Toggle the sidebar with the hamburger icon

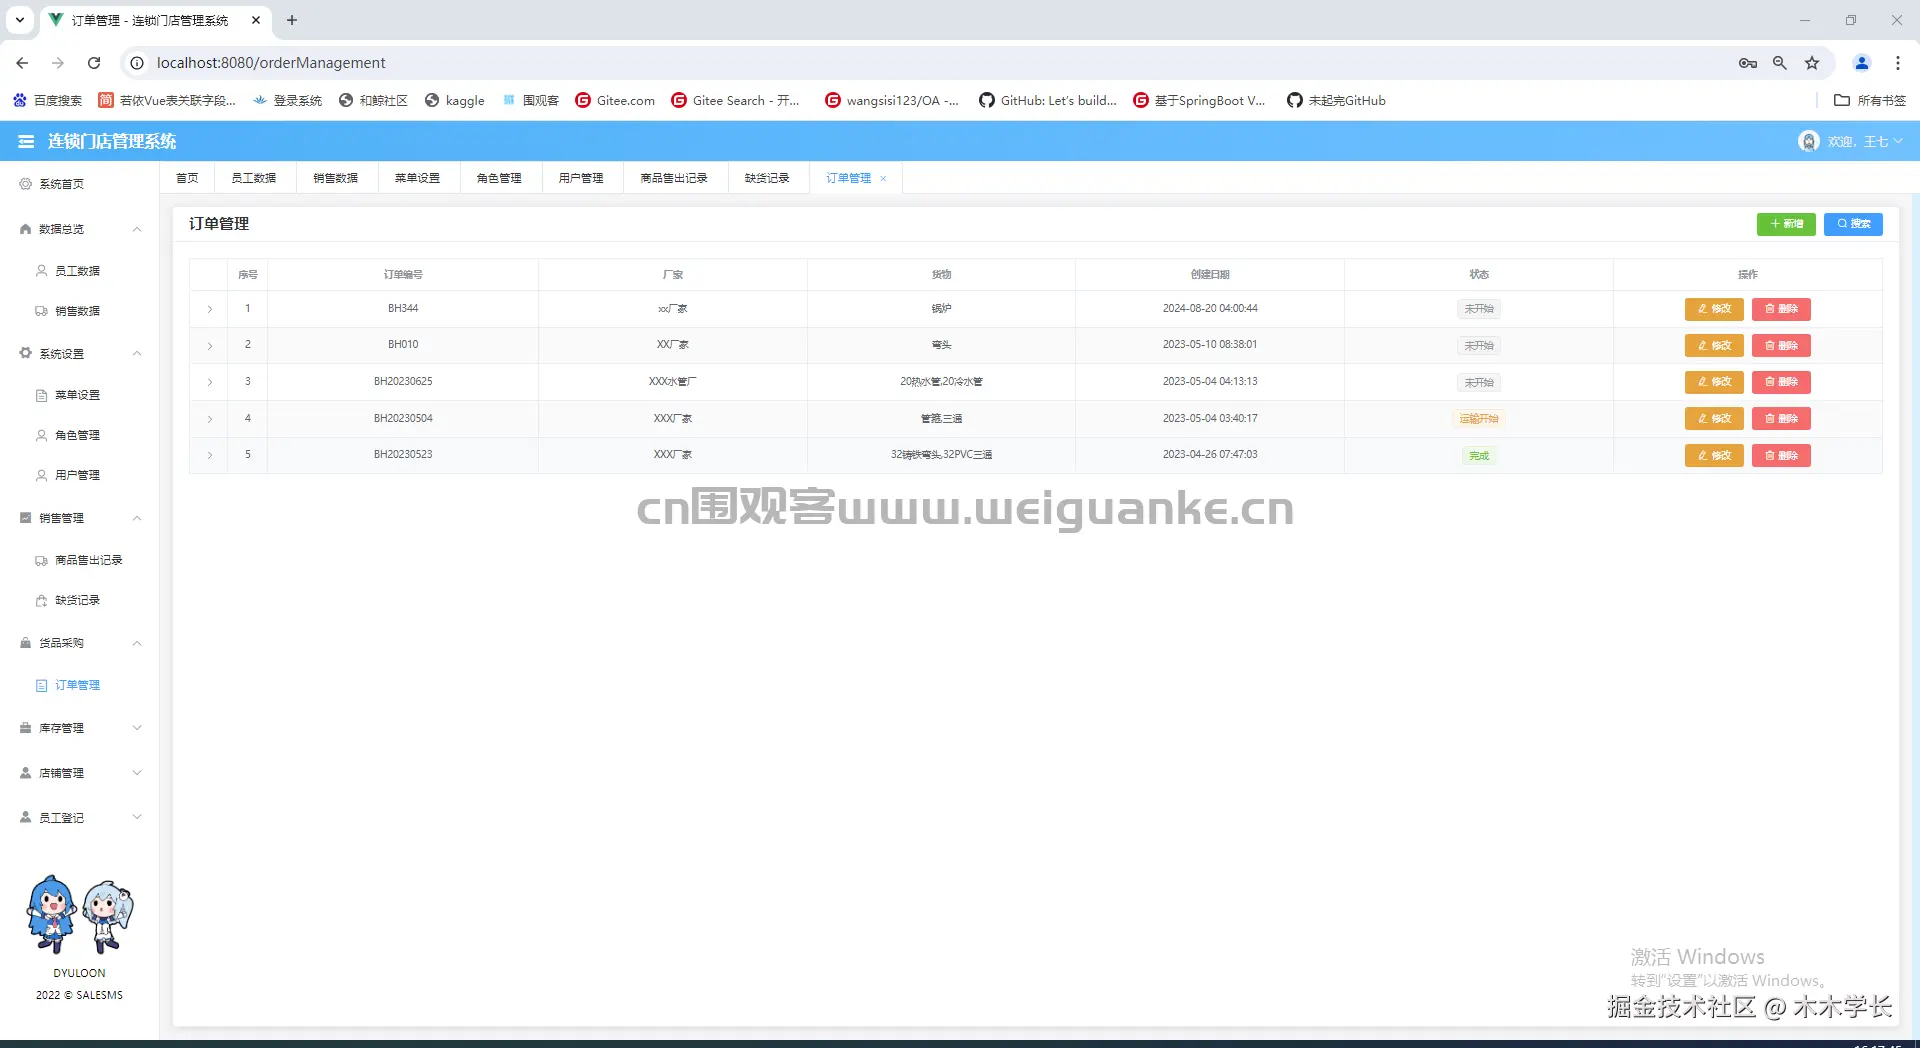(26, 142)
